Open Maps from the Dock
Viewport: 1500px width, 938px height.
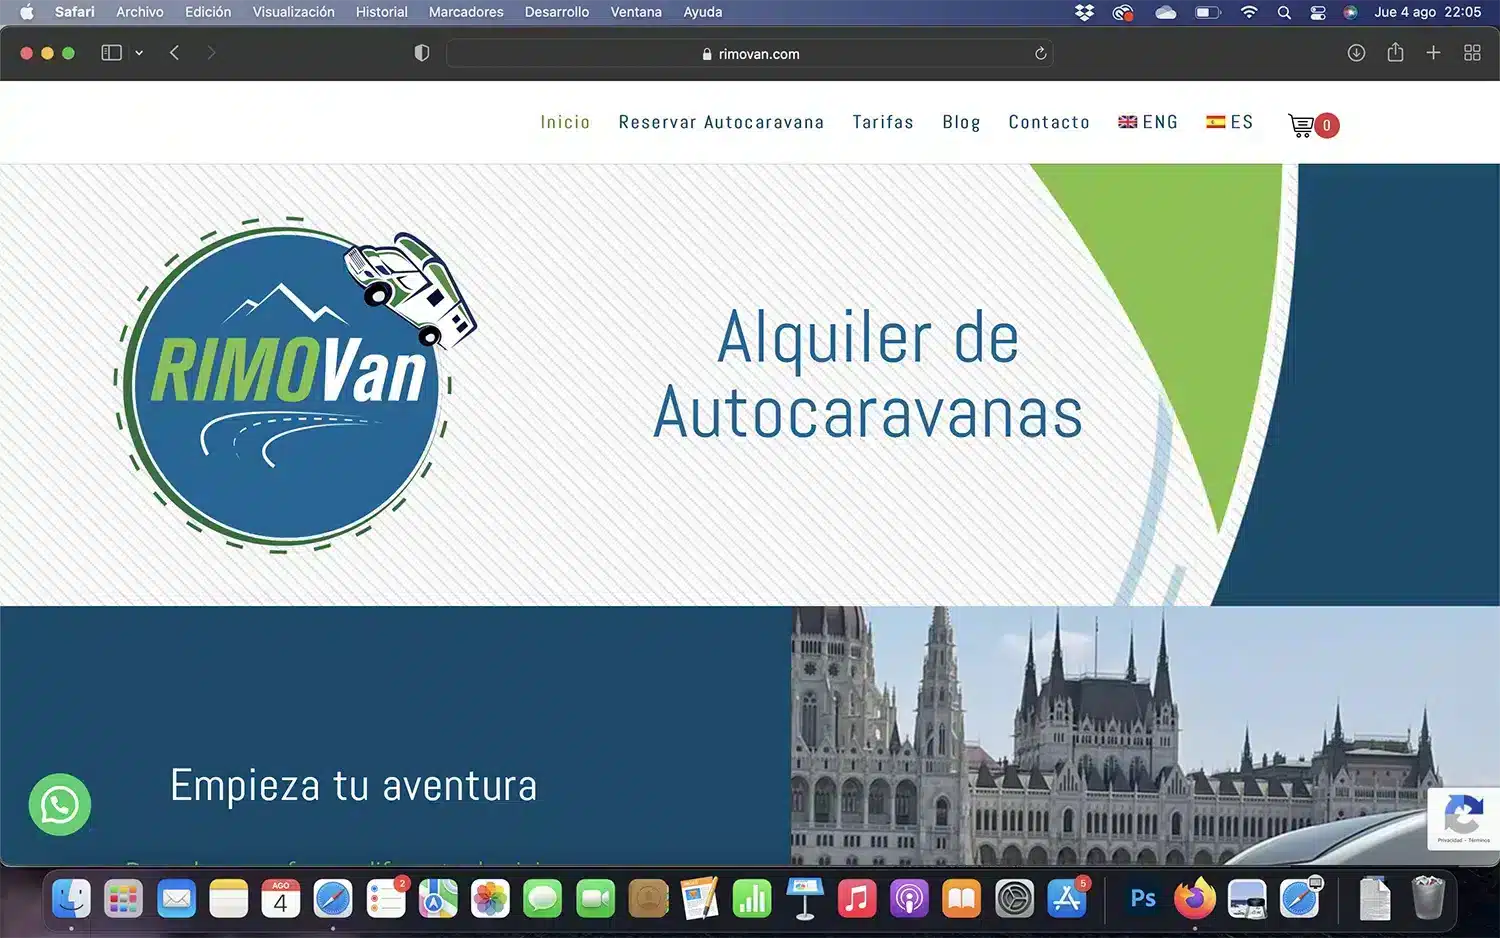tap(438, 899)
